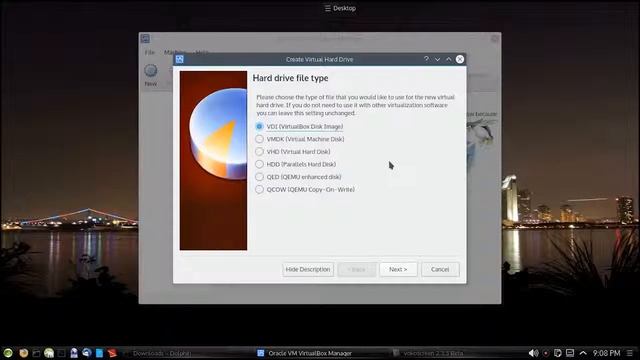The height and width of the screenshot is (360, 640).
Task: Open the green application launcher icon
Action: point(8,353)
